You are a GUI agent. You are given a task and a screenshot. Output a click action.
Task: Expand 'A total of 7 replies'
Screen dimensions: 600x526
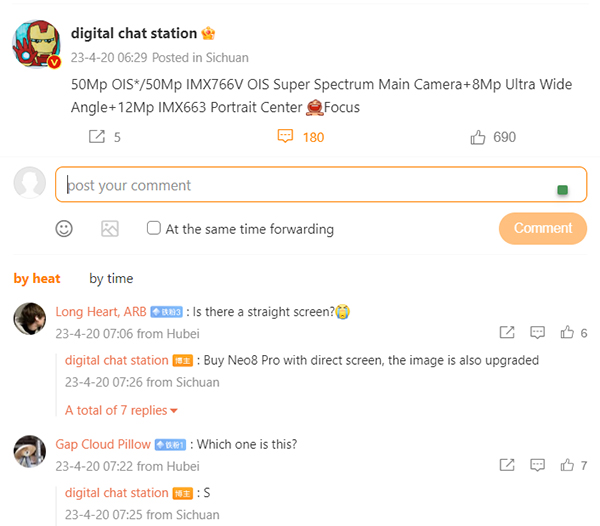pyautogui.click(x=121, y=410)
